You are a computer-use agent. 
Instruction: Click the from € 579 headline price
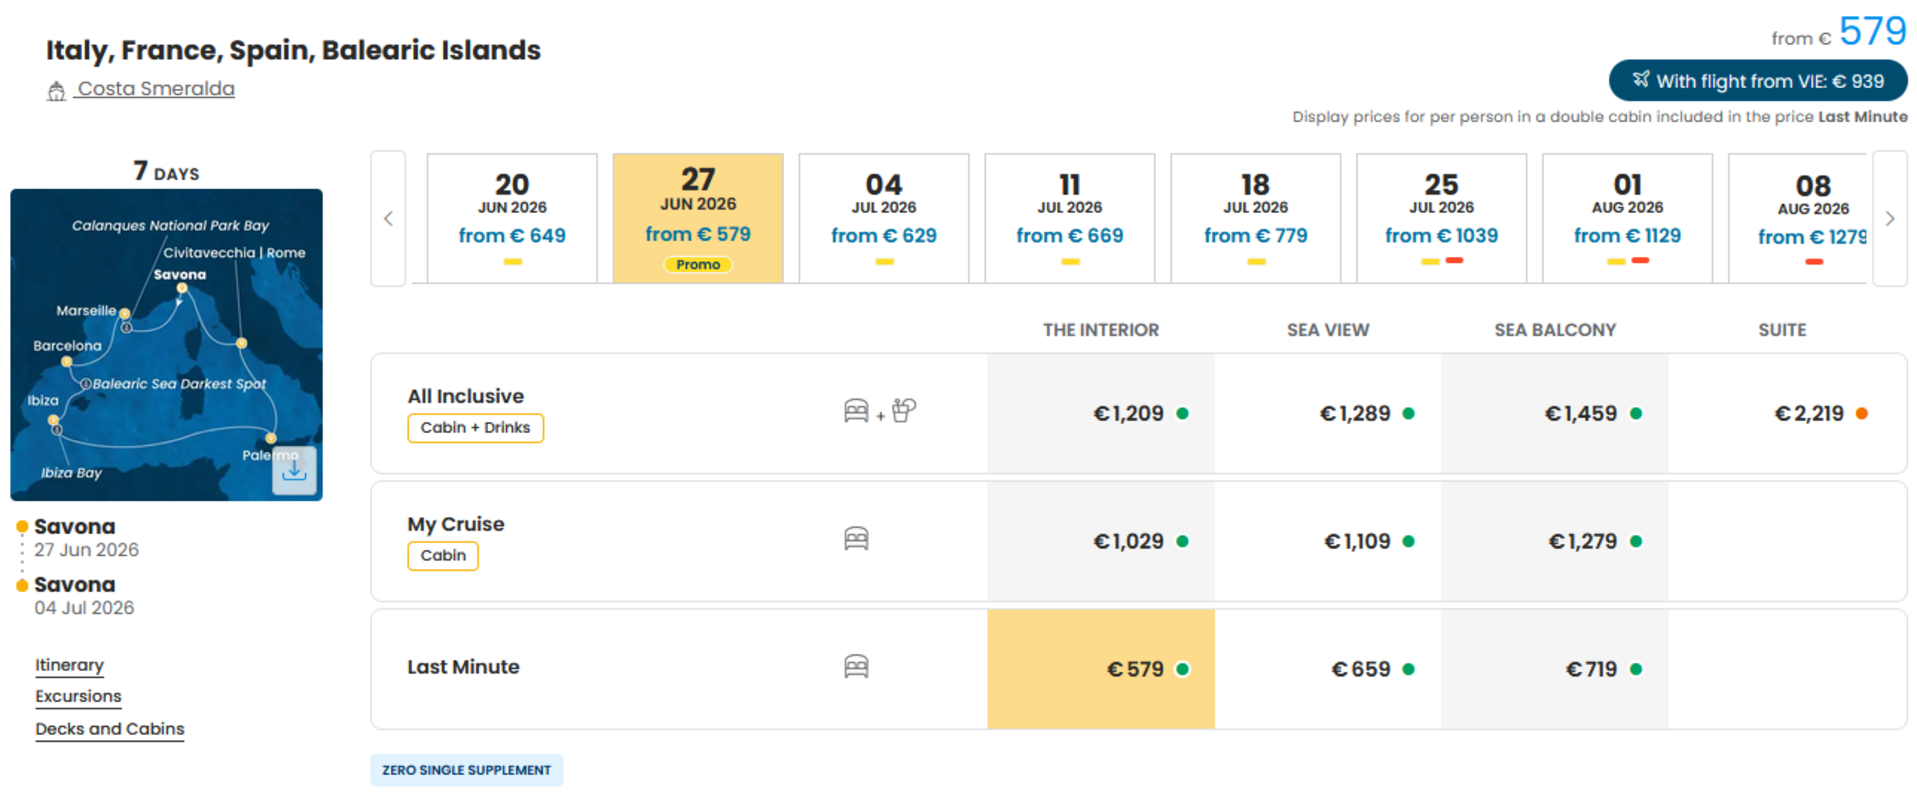[1838, 32]
